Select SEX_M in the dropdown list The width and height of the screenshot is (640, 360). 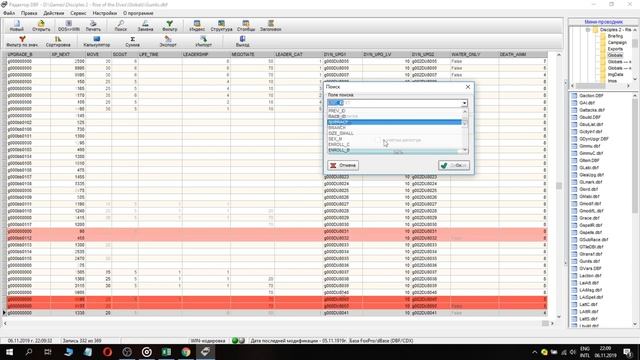394,139
